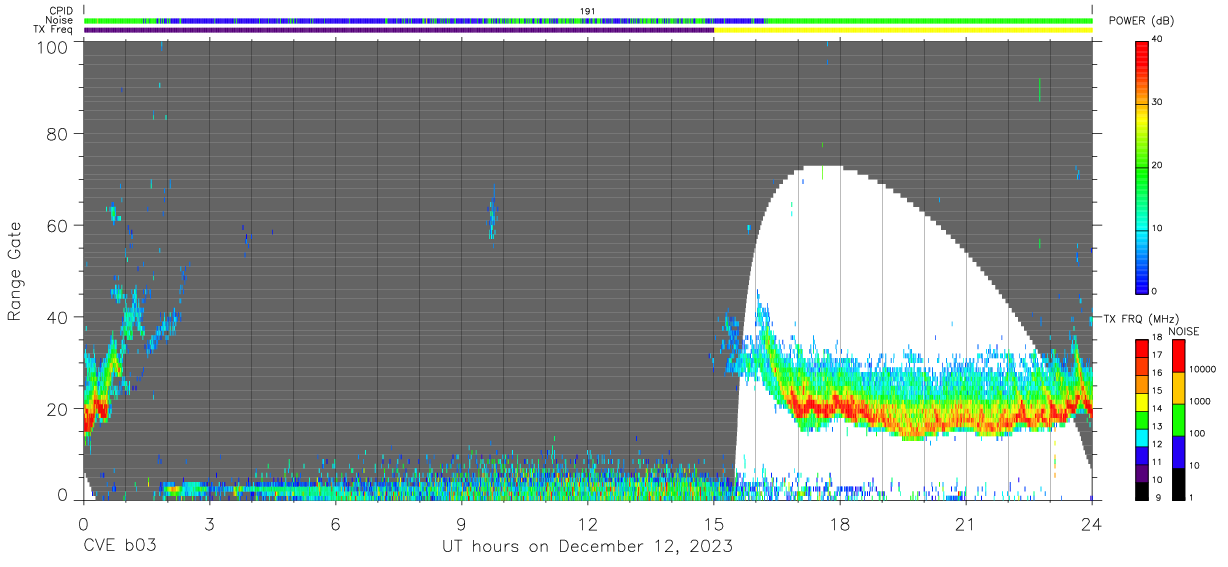Click the NOISE color legend bar
The width and height of the screenshot is (1228, 567).
tap(1179, 420)
